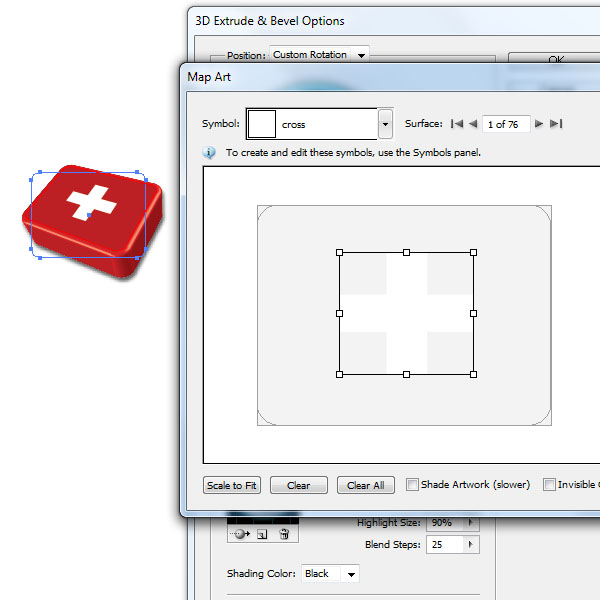Viewport: 600px width, 600px height.
Task: Go to the previous surface
Action: click(x=473, y=124)
